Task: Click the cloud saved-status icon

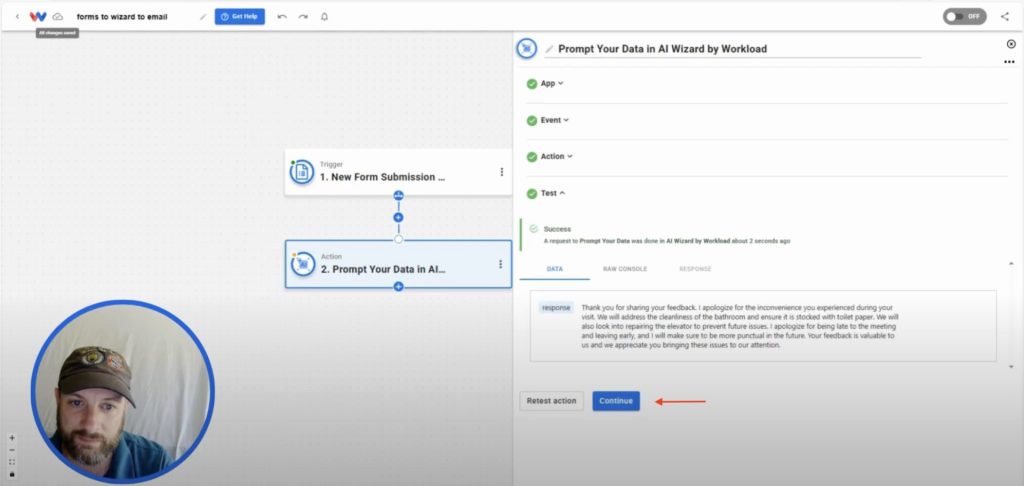Action: (58, 16)
